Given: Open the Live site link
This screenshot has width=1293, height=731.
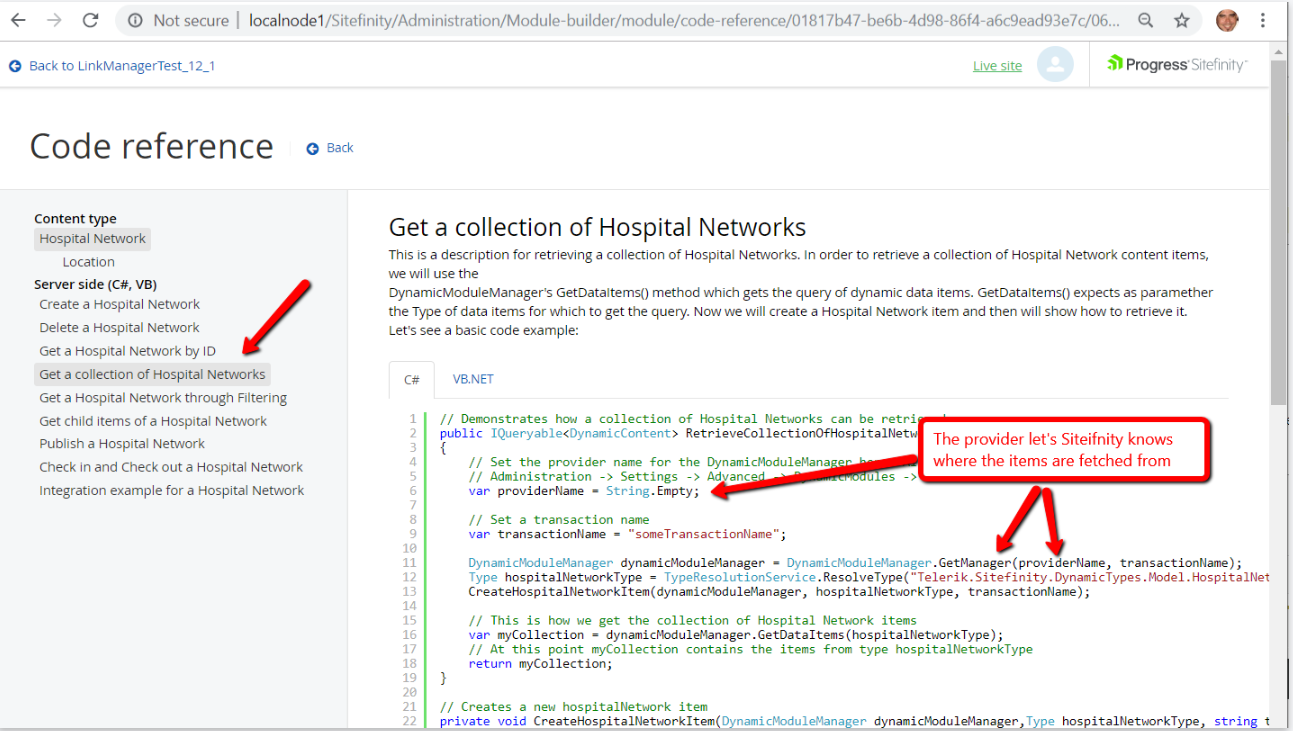Looking at the screenshot, I should coord(997,66).
